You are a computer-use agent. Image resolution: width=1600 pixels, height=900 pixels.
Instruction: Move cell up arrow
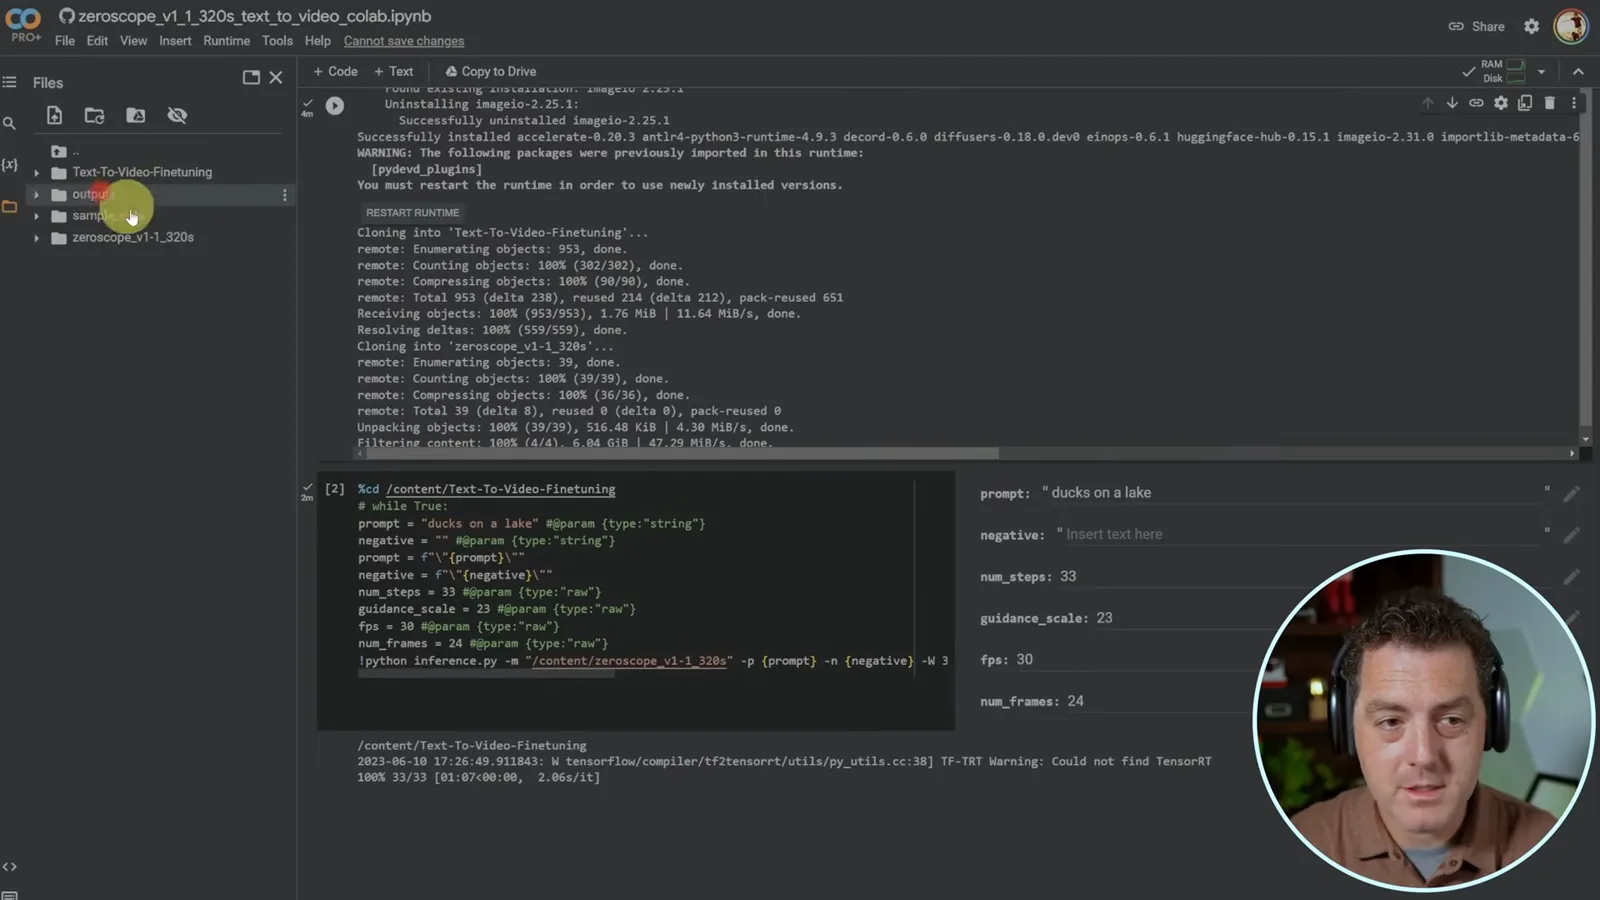coord(1427,103)
